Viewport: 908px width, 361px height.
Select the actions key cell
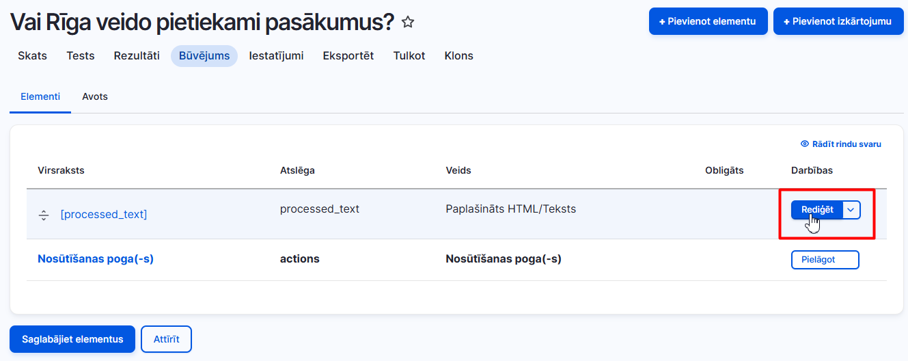(299, 259)
